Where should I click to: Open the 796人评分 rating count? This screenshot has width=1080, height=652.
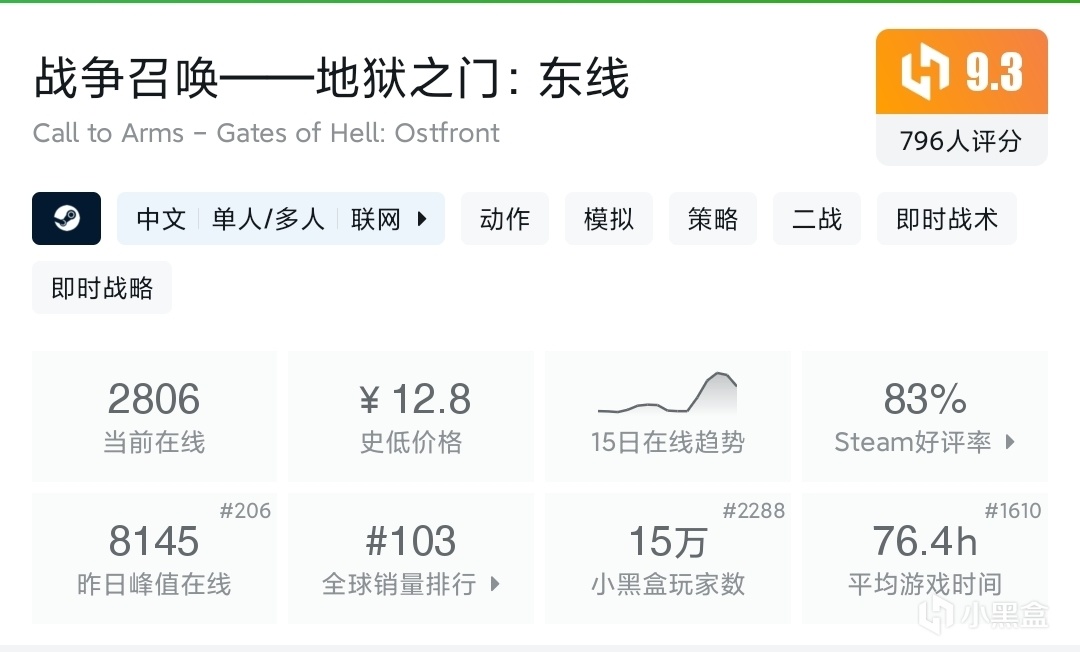click(x=961, y=141)
